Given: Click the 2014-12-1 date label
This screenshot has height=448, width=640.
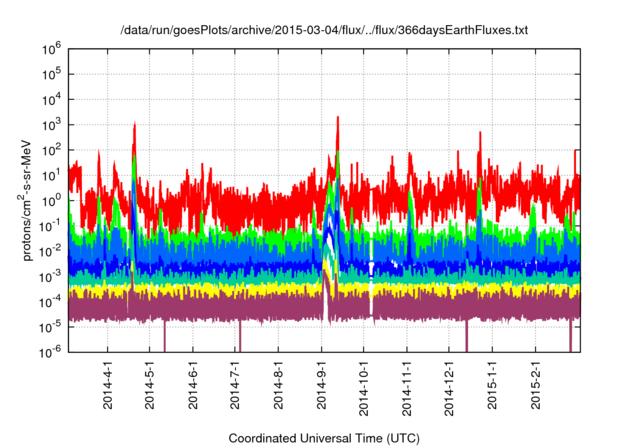Looking at the screenshot, I should [x=449, y=388].
